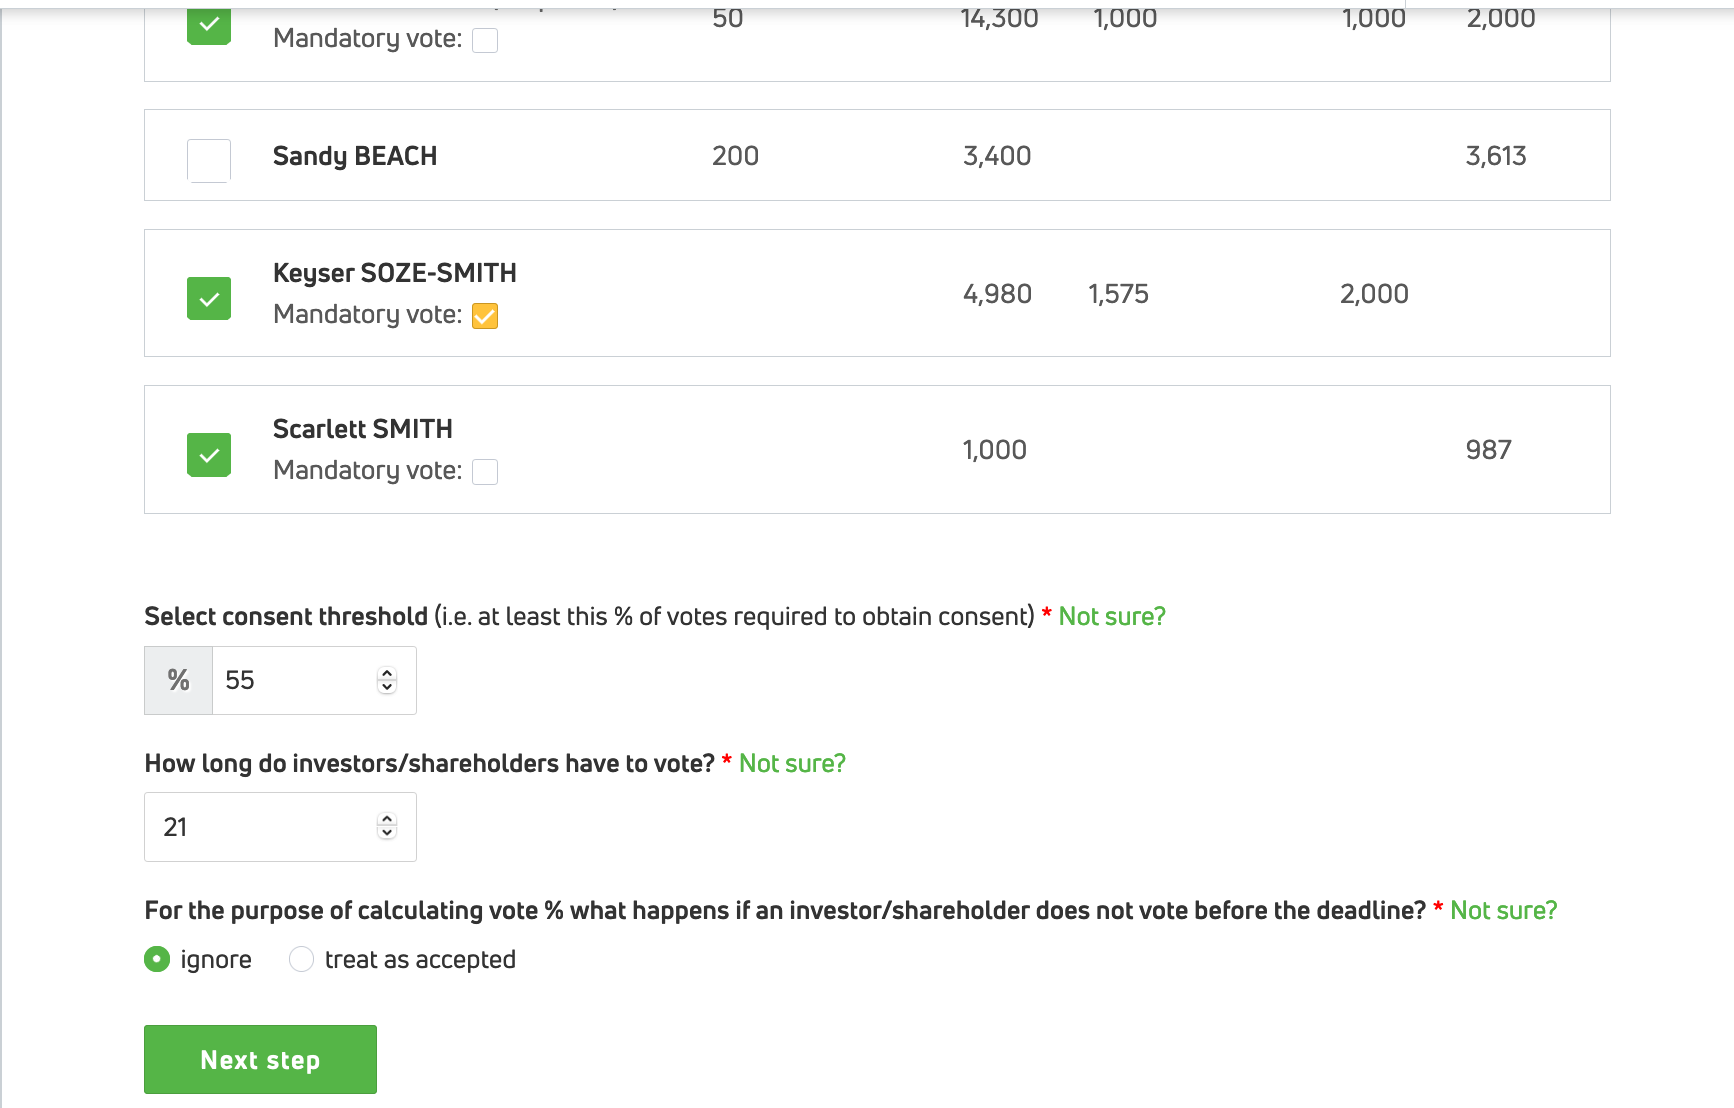Click the Next step button
This screenshot has height=1108, width=1734.
tap(260, 1059)
